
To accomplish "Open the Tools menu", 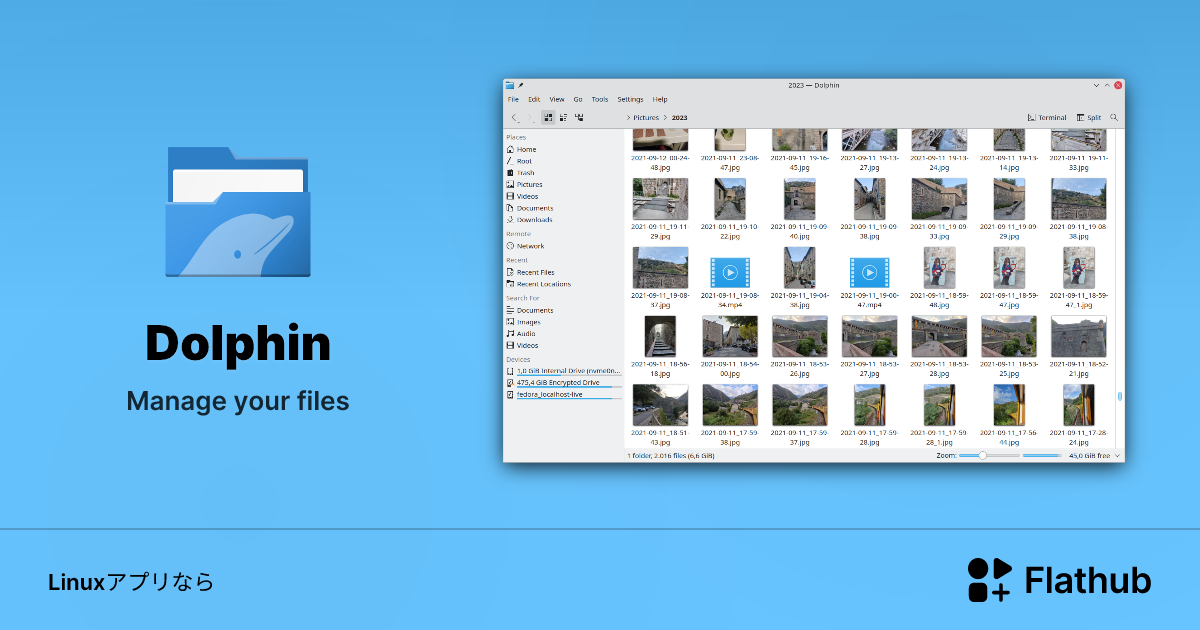I will [599, 99].
